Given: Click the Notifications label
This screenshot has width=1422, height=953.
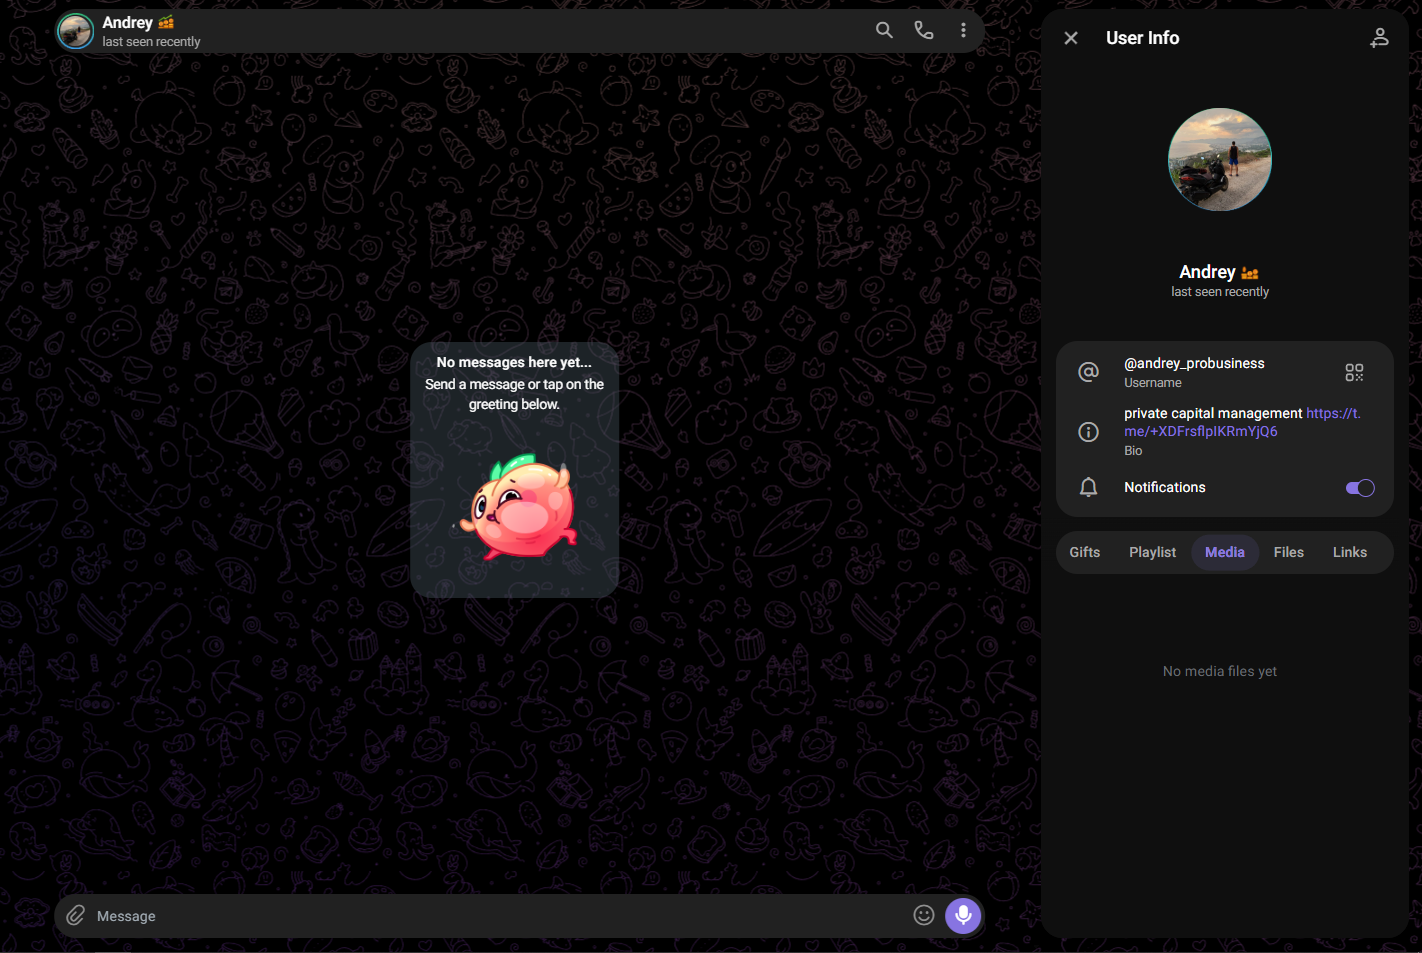Looking at the screenshot, I should pos(1165,487).
